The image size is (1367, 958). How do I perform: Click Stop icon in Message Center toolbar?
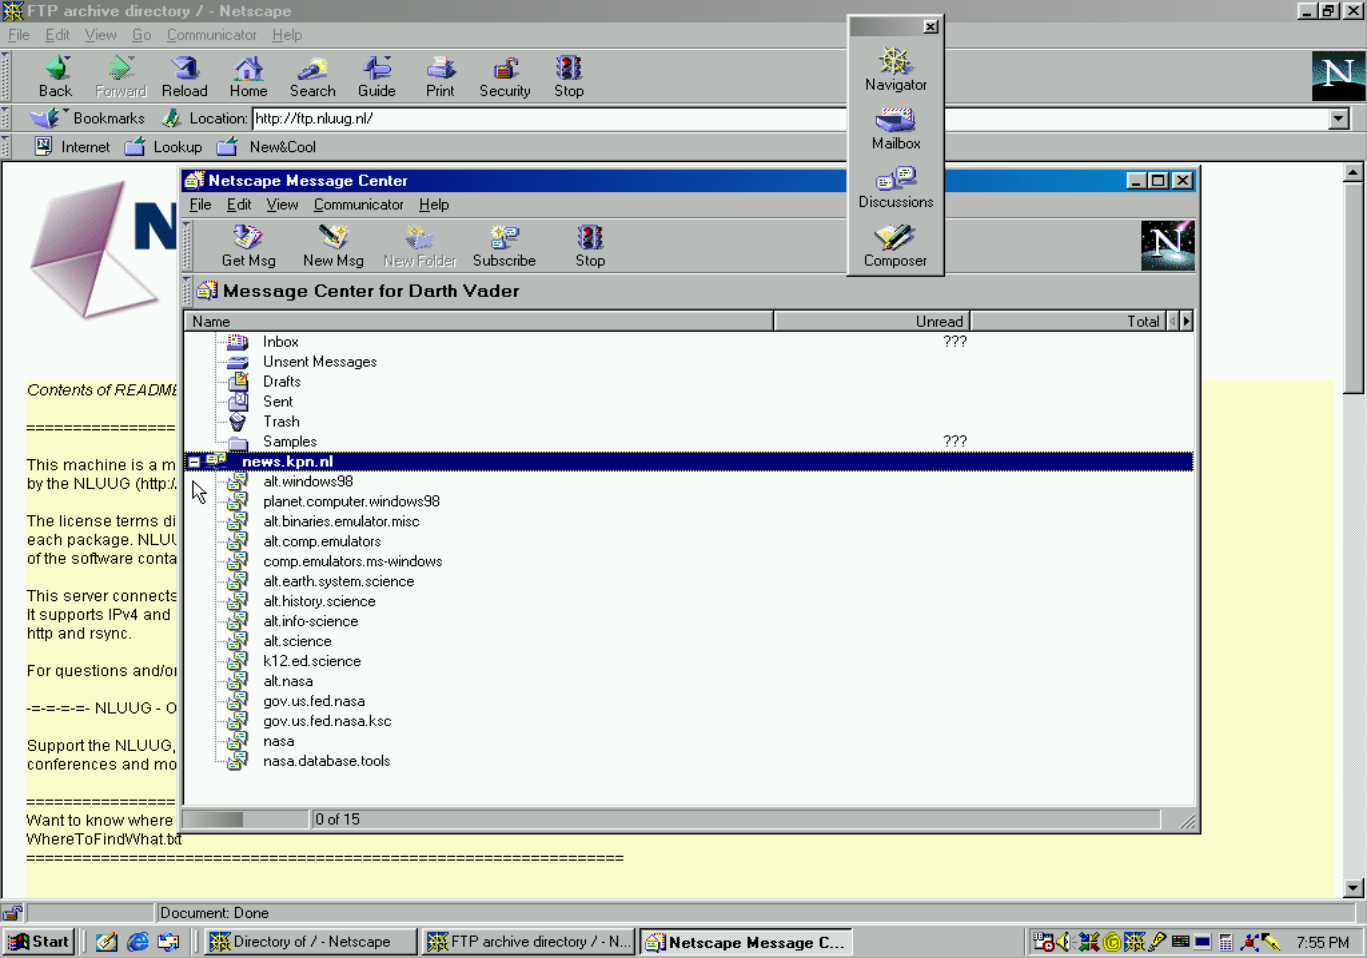pyautogui.click(x=590, y=246)
